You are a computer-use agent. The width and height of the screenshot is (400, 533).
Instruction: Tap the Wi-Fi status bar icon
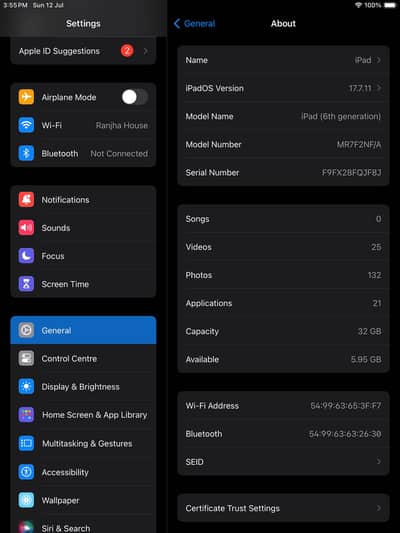tap(358, 5)
